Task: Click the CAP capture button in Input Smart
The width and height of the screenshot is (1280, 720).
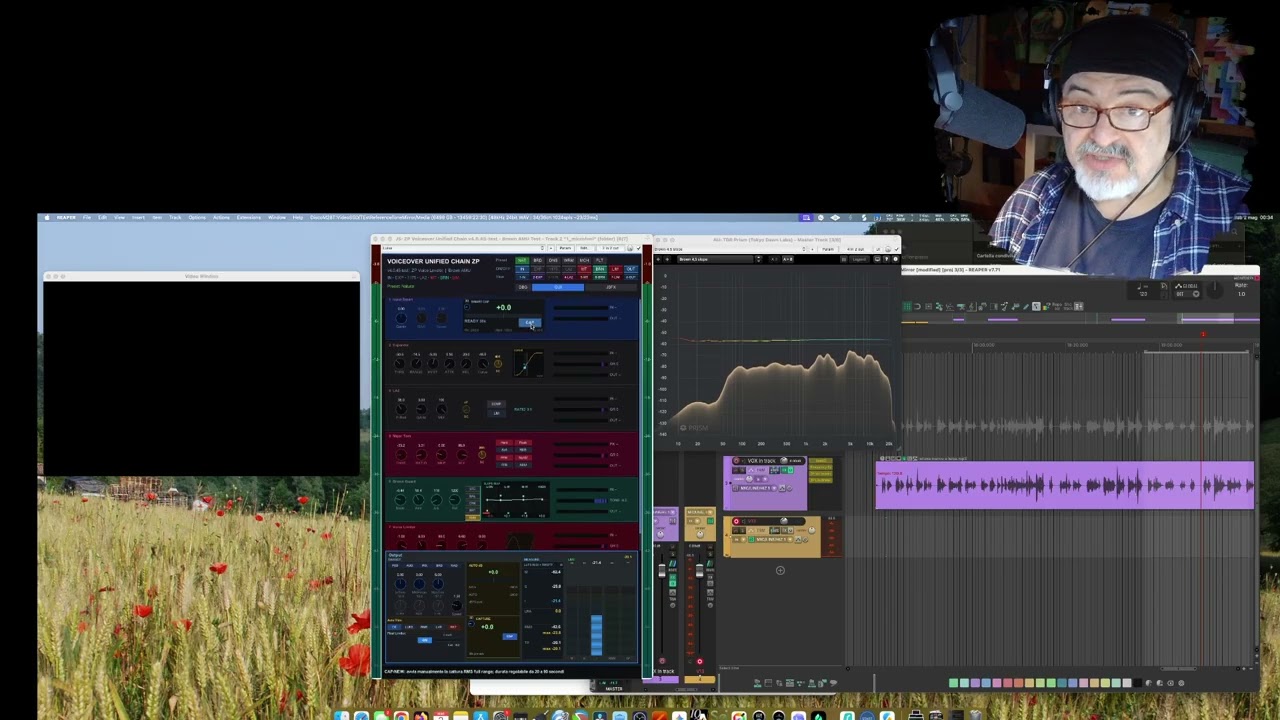Action: pyautogui.click(x=530, y=322)
